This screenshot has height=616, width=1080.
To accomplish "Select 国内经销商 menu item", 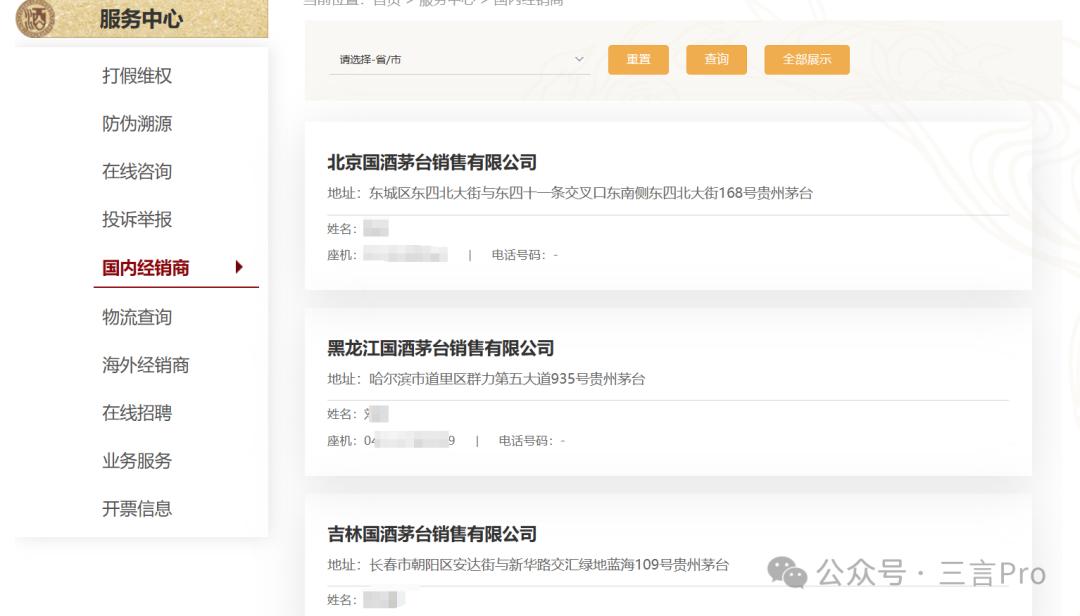I will [x=145, y=267].
